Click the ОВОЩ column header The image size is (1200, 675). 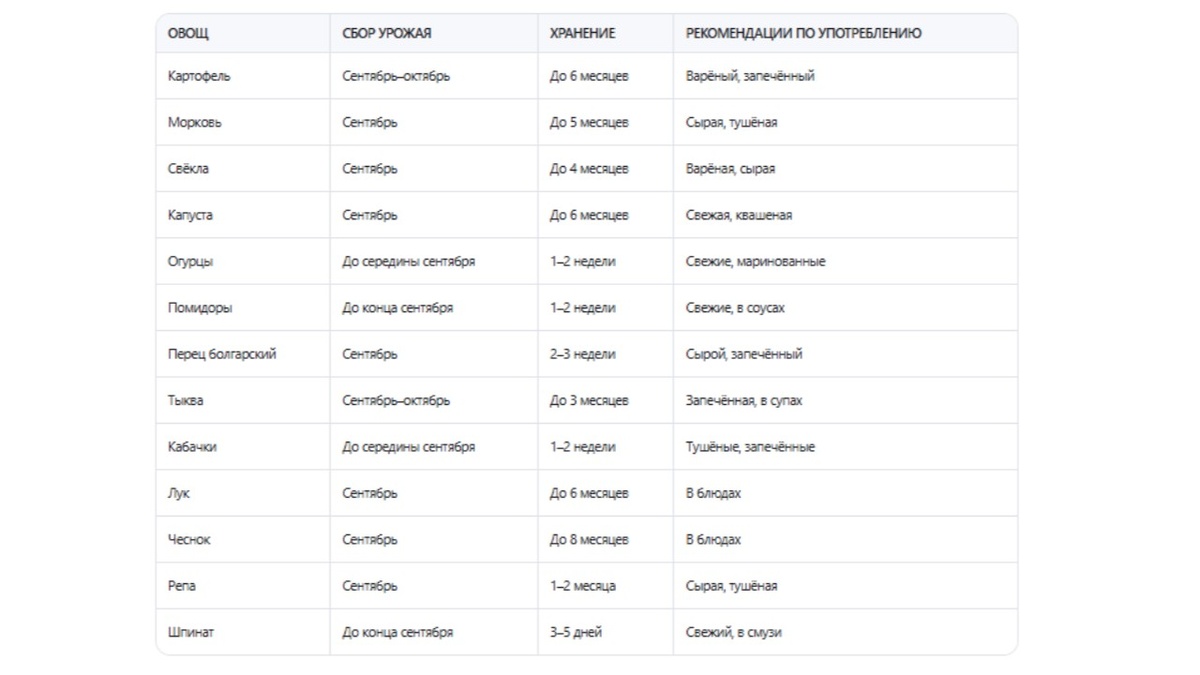click(x=188, y=33)
